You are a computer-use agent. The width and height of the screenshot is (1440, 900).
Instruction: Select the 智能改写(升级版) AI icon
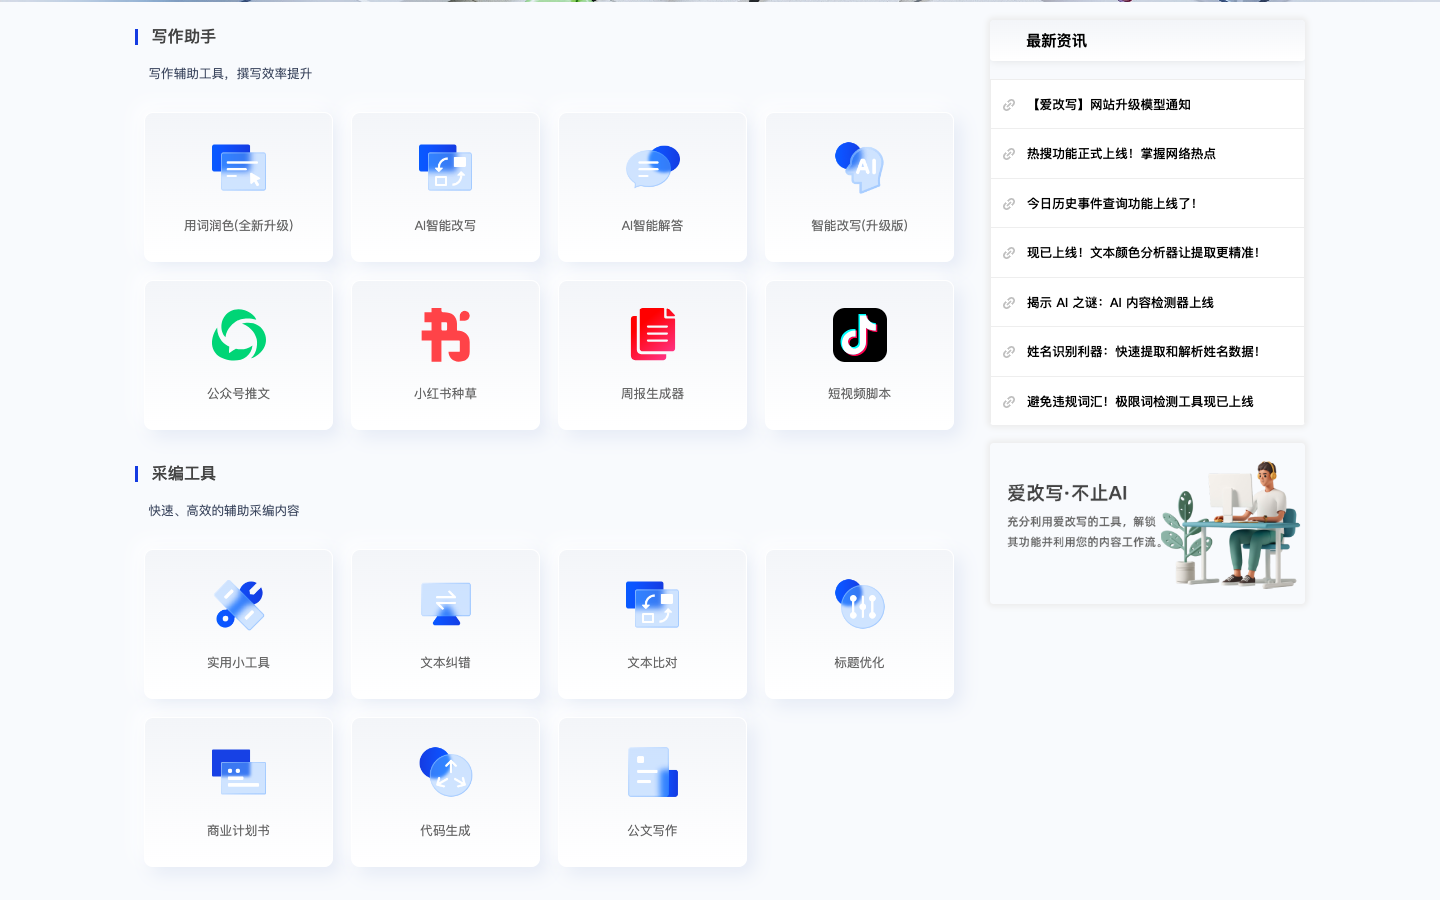click(x=859, y=168)
